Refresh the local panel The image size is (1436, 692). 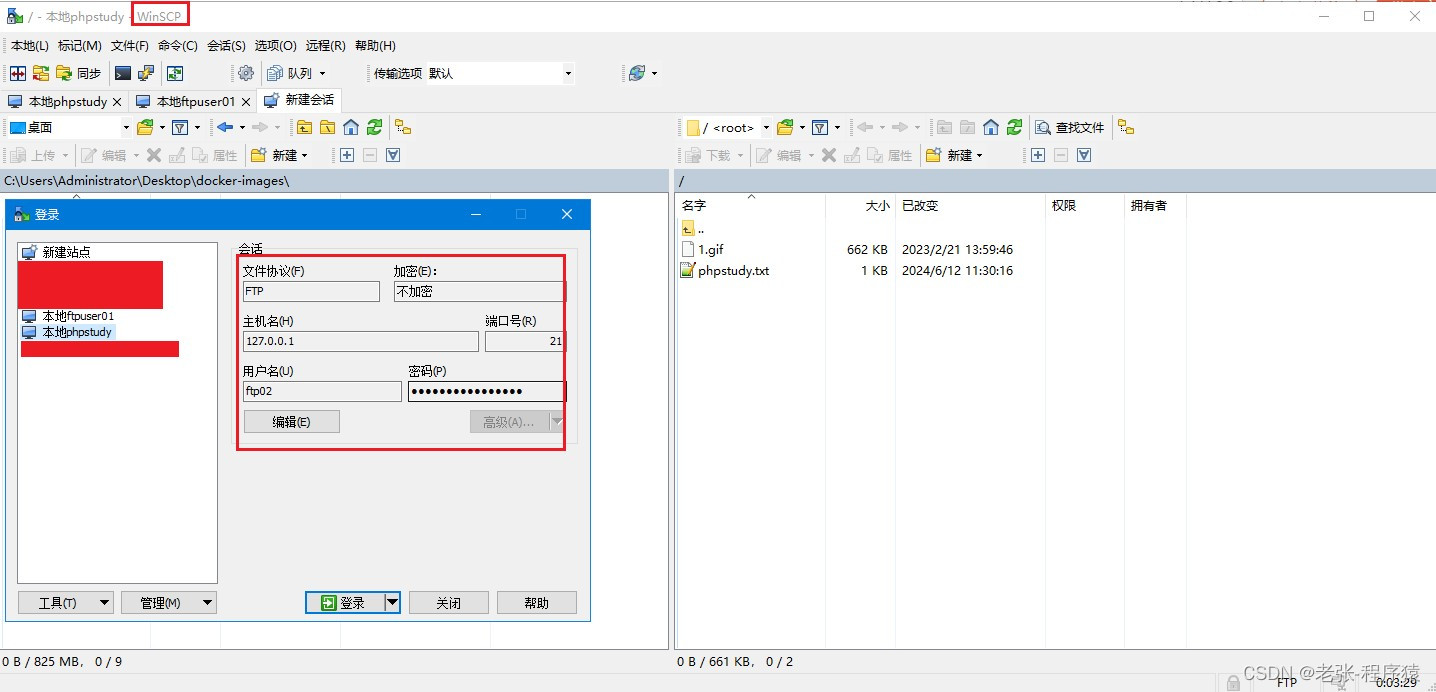374,127
